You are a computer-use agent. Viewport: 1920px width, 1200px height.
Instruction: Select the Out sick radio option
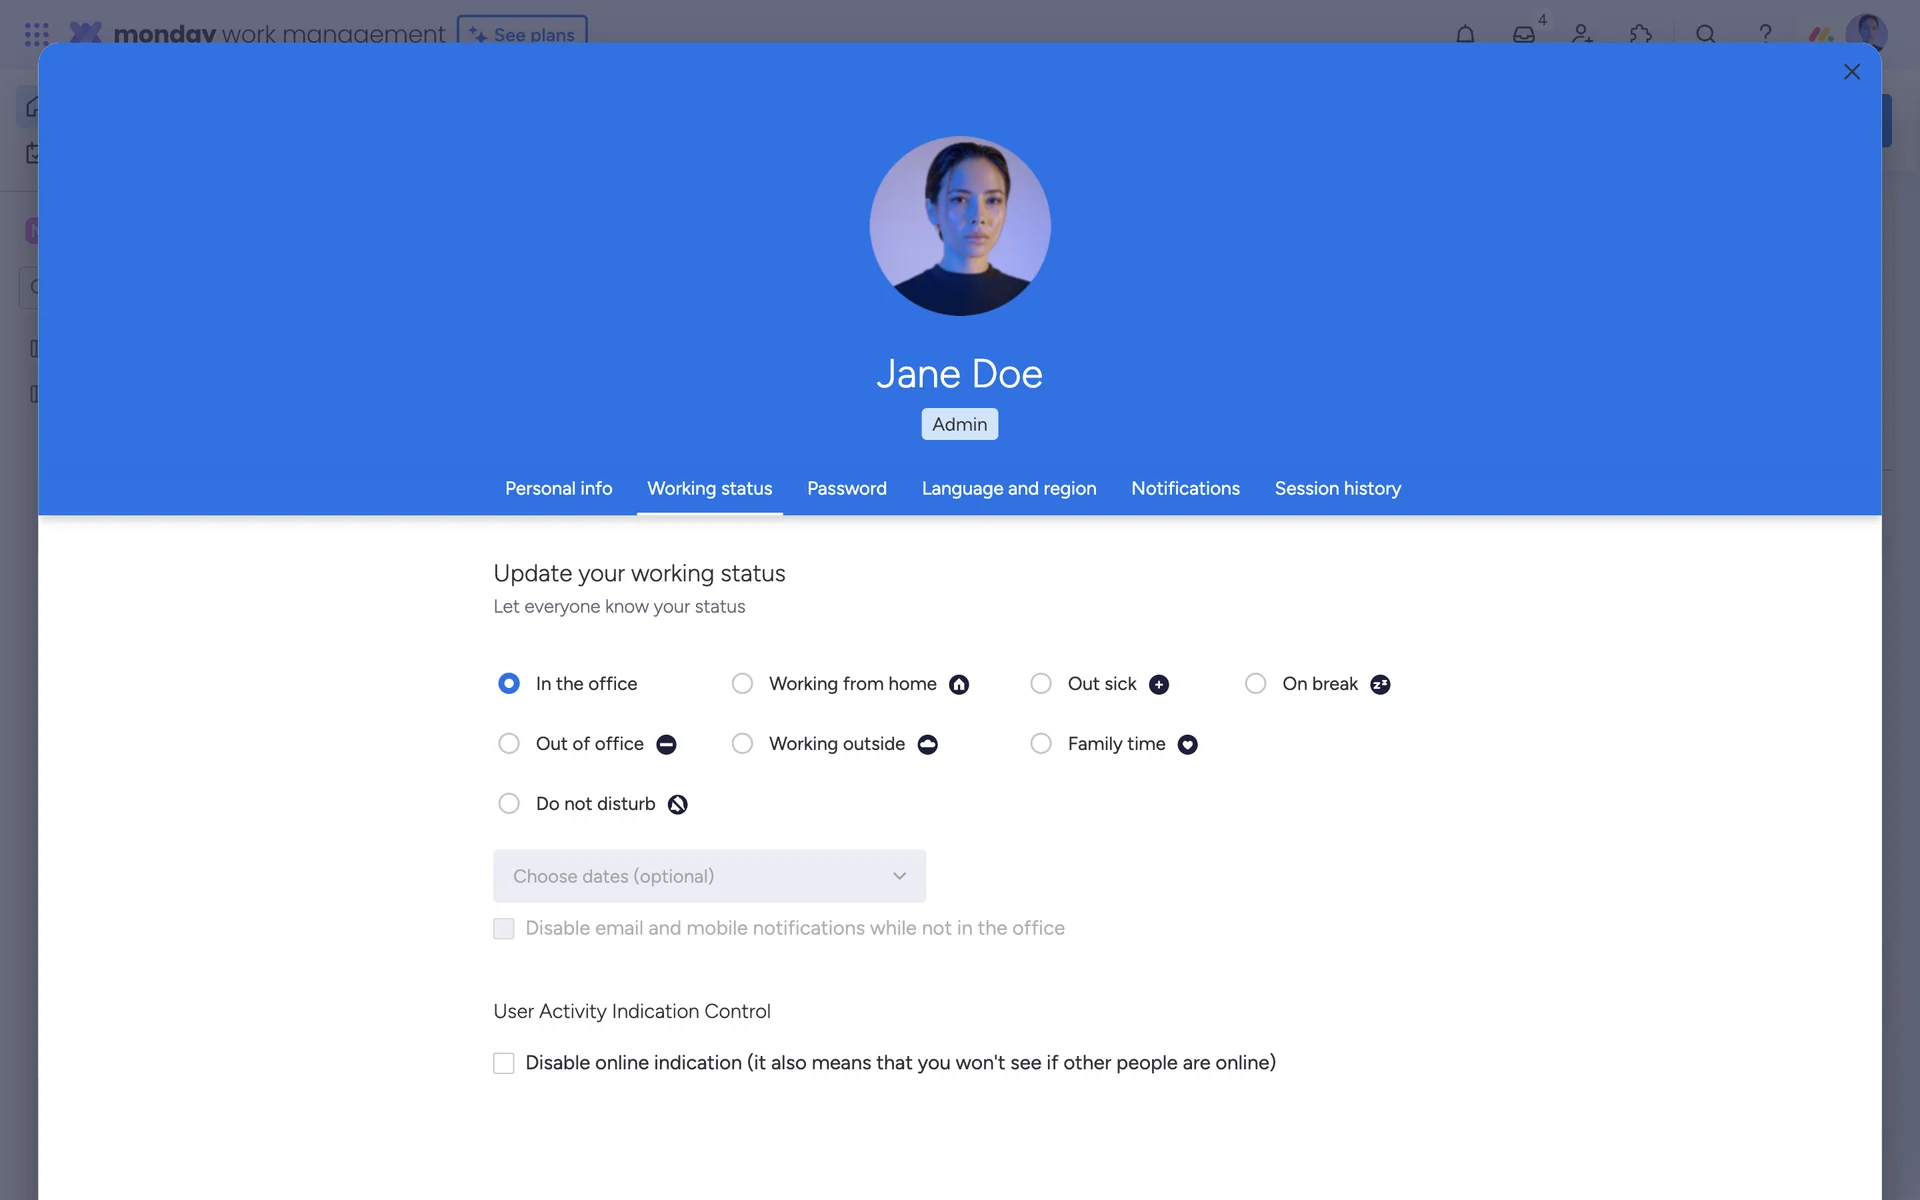1041,683
